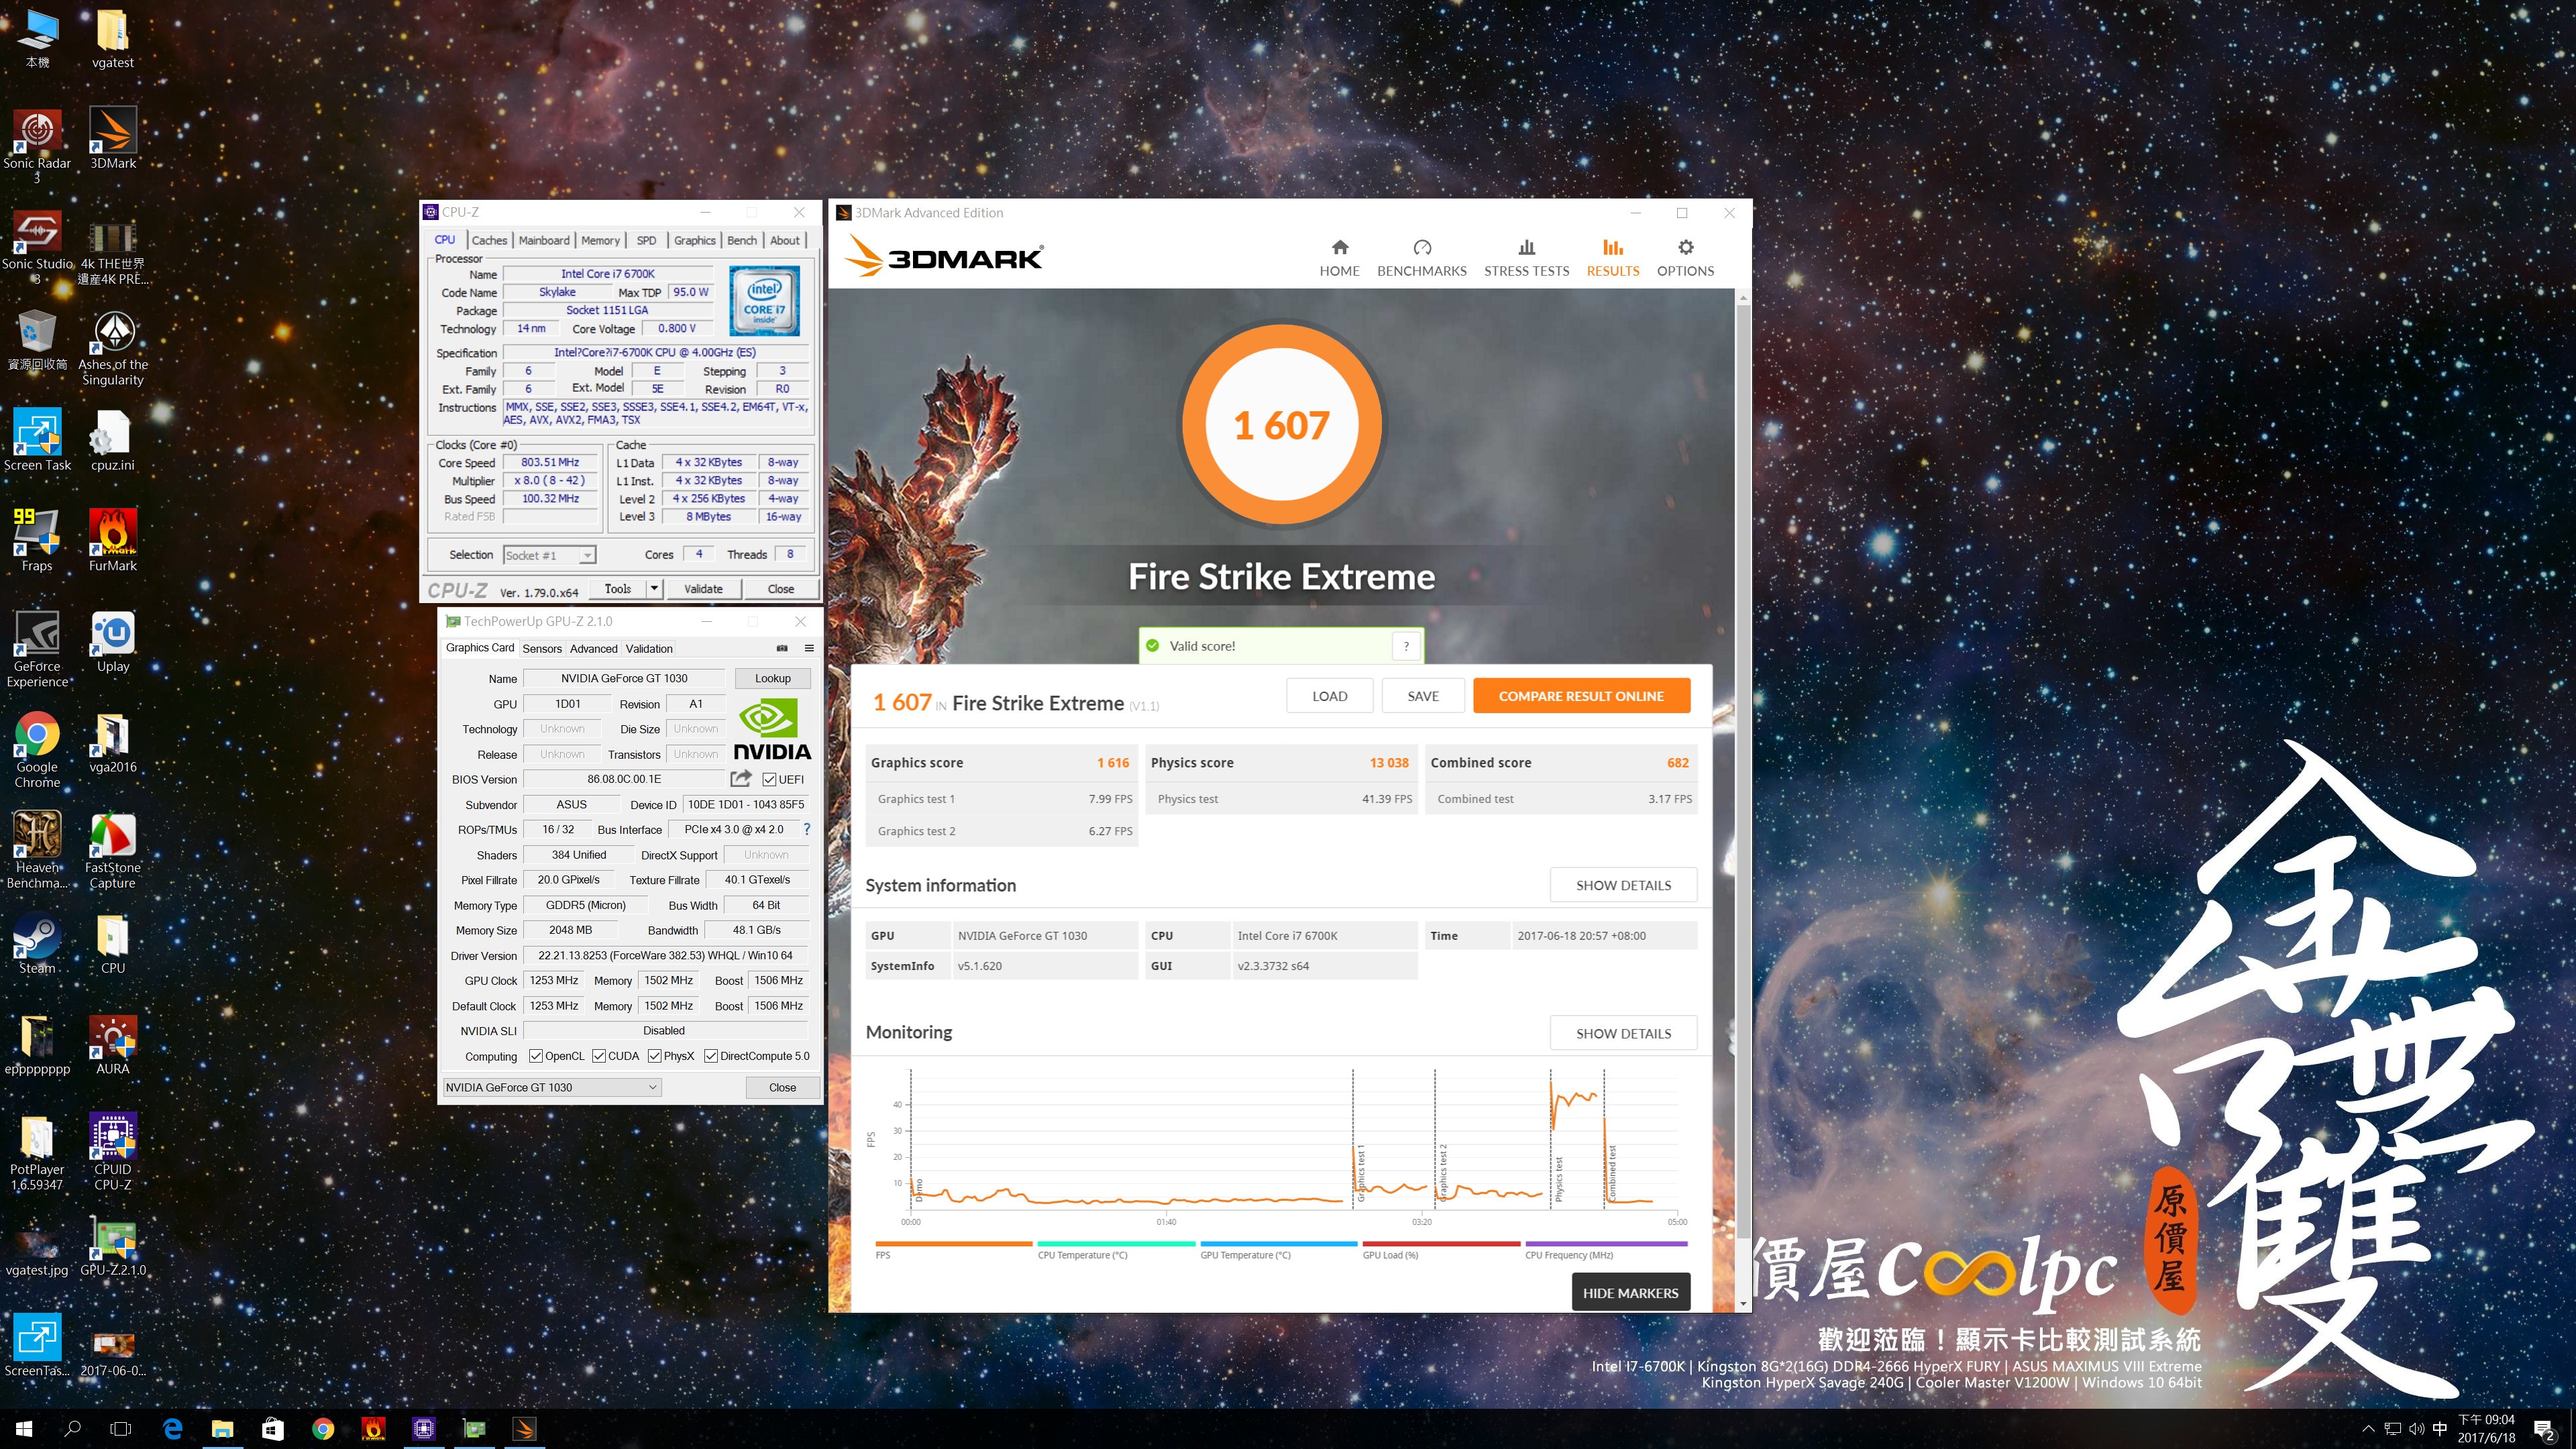The image size is (2576, 1449).
Task: Toggle PhysX checkbox in GPU-Z
Action: click(655, 1056)
